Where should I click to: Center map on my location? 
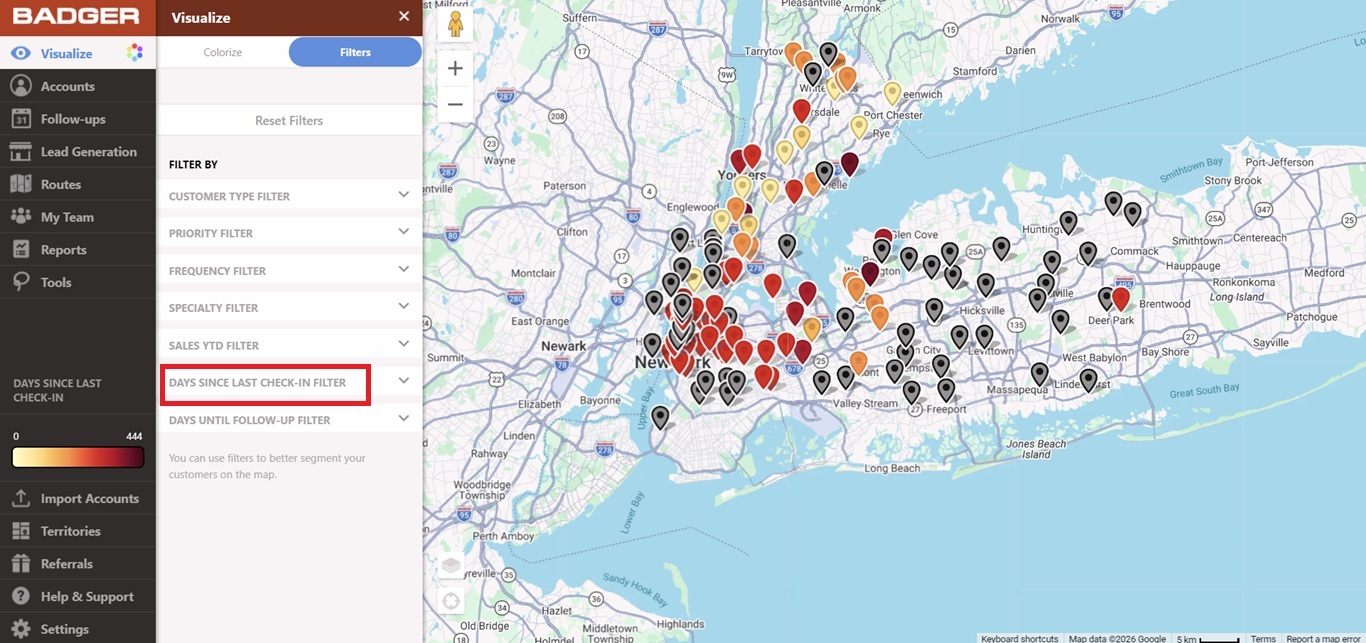[x=451, y=601]
